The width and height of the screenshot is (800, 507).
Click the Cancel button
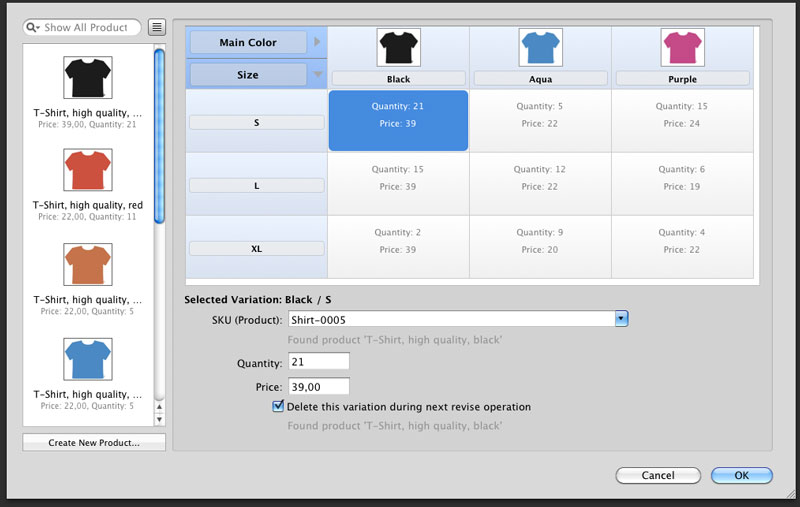[x=658, y=475]
